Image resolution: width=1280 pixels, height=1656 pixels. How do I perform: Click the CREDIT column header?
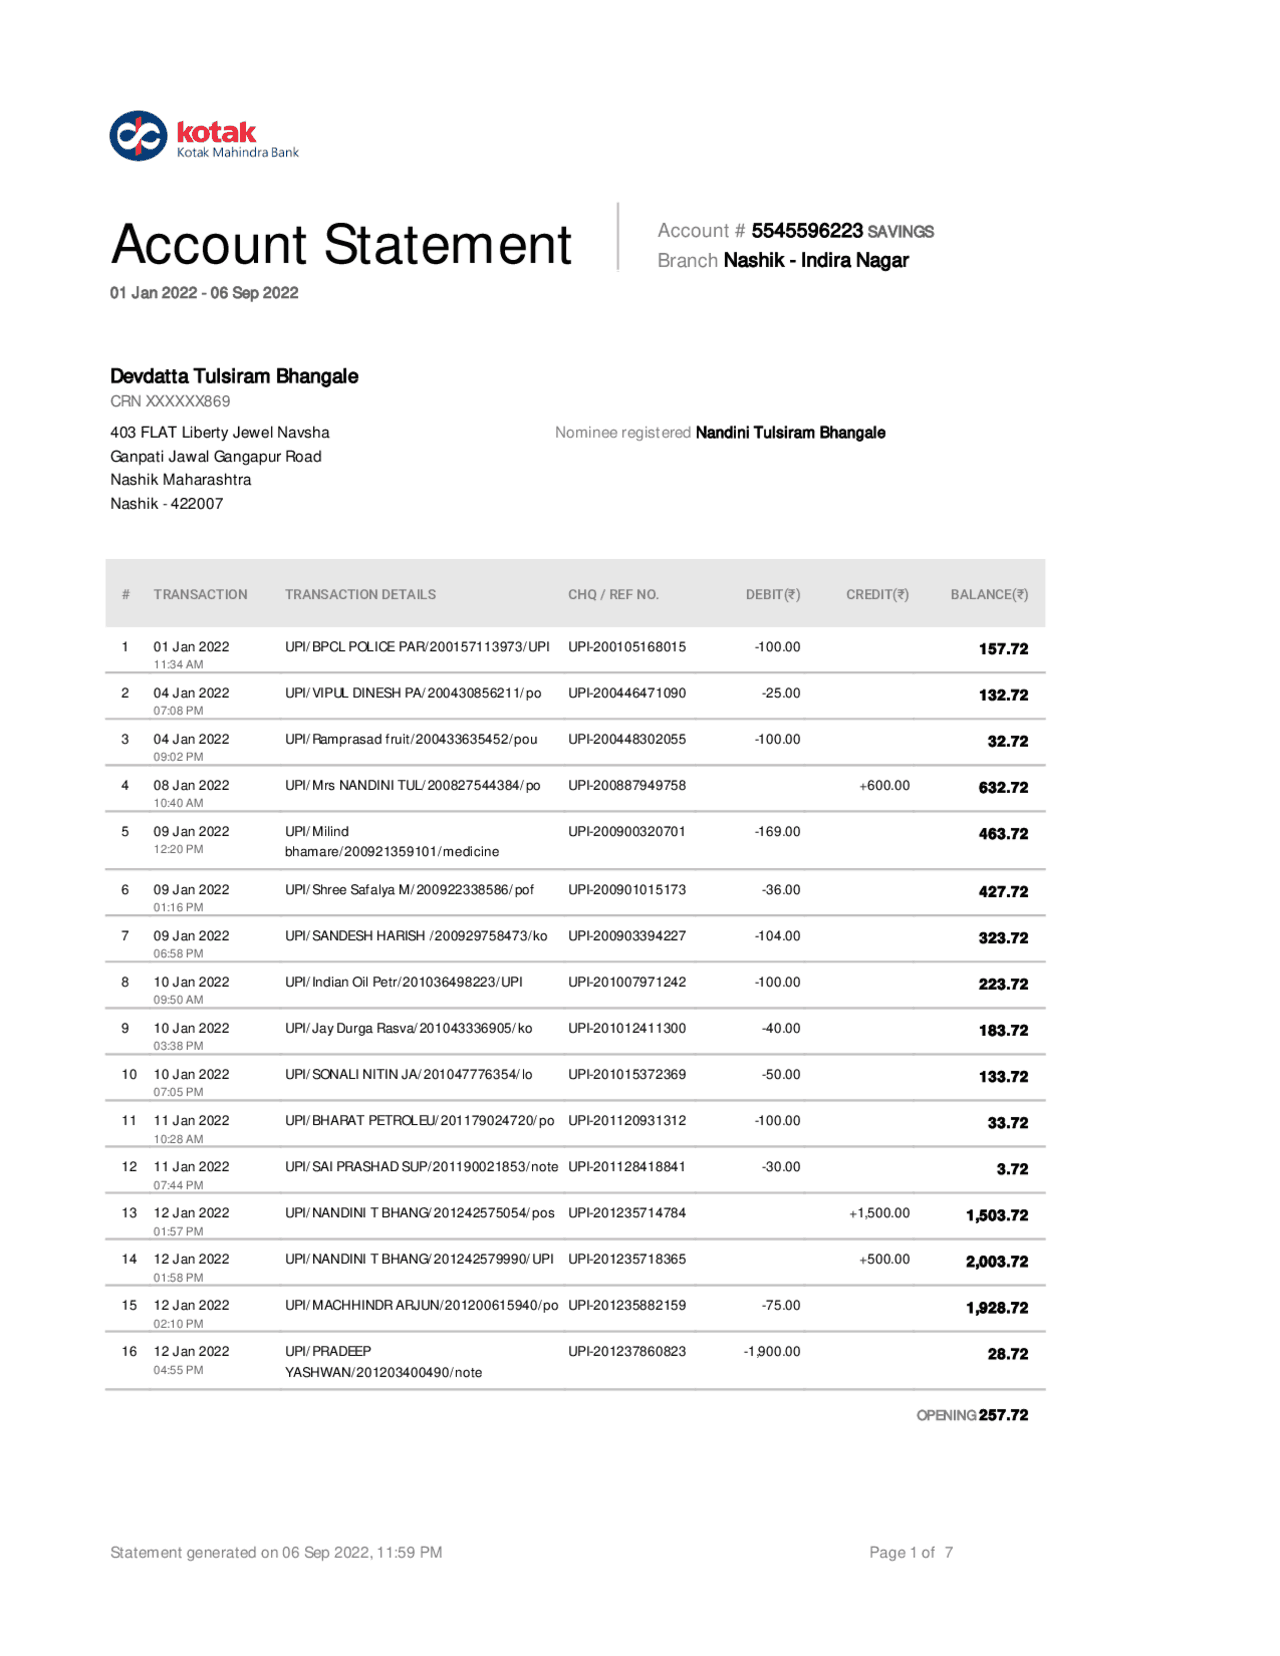pyautogui.click(x=877, y=594)
